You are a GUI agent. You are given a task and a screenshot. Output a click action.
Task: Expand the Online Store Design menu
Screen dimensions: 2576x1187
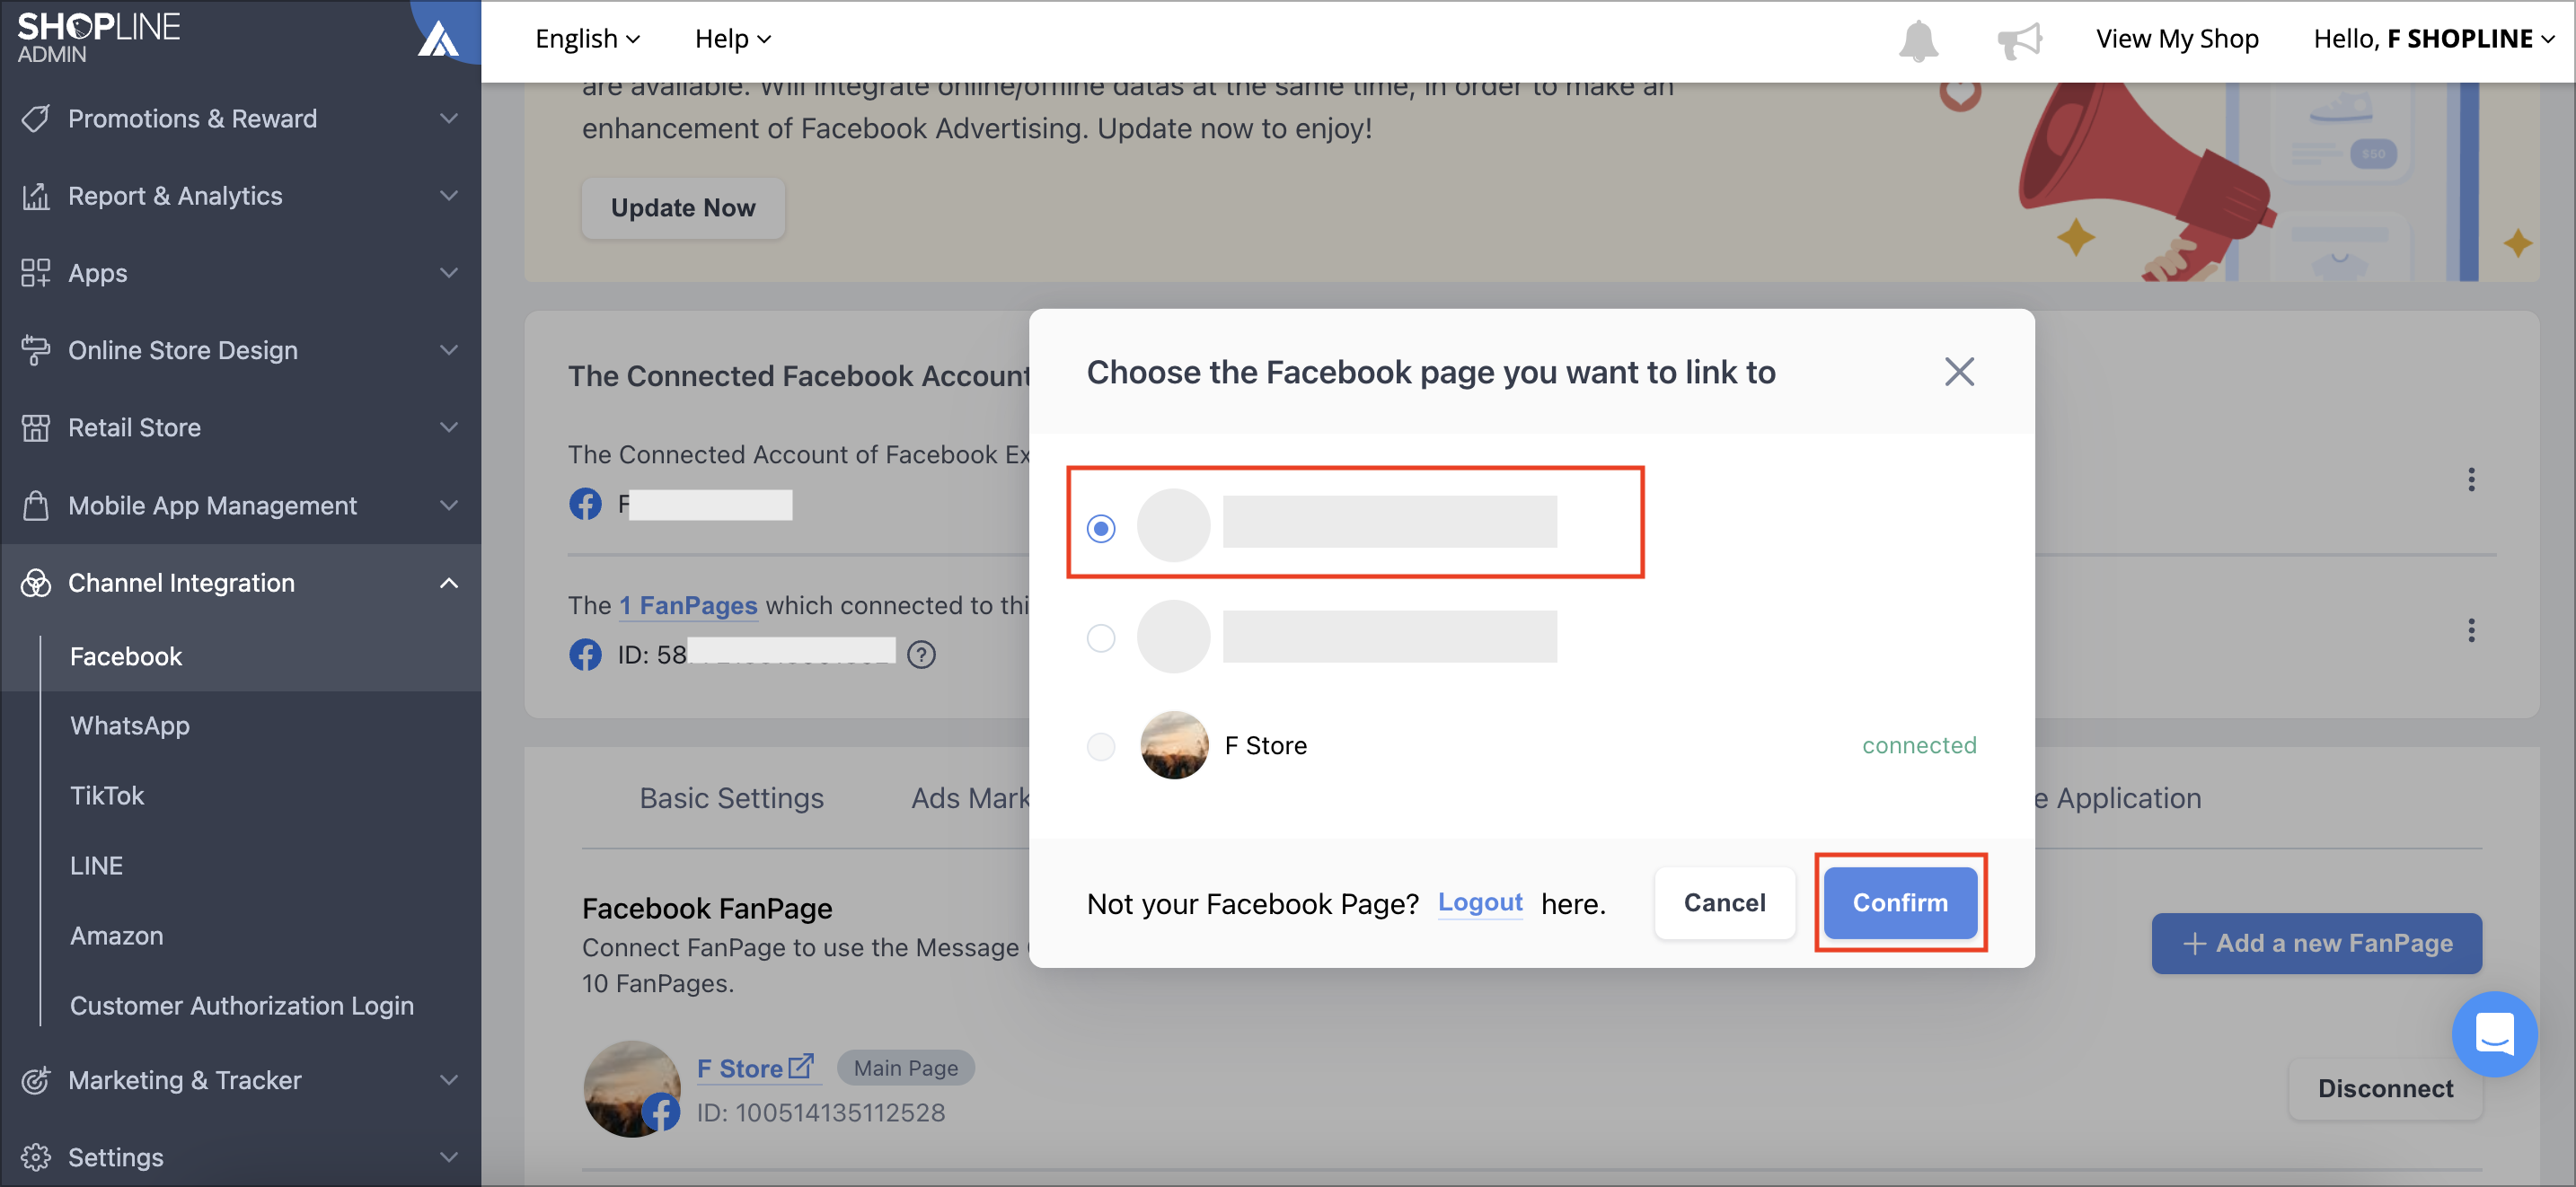tap(449, 349)
